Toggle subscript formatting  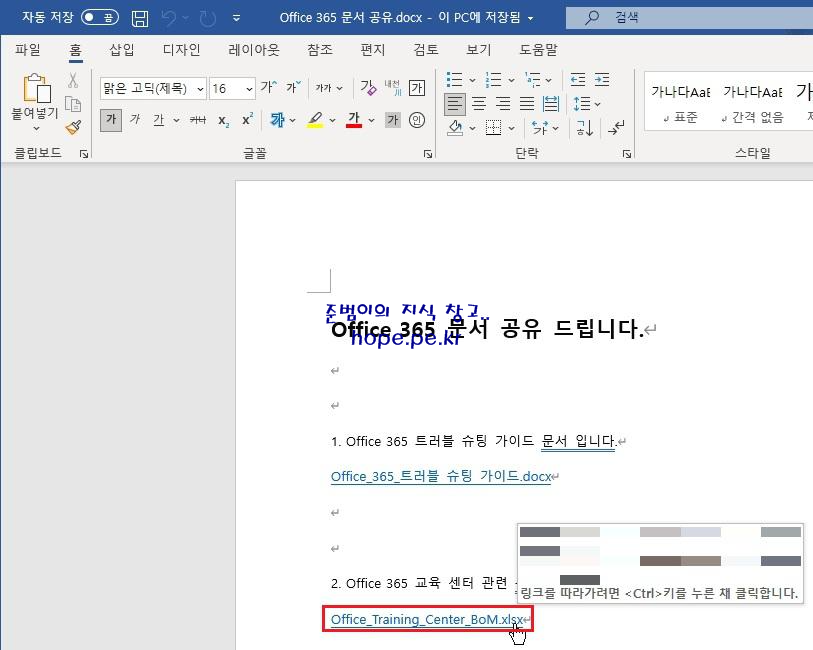coord(223,121)
